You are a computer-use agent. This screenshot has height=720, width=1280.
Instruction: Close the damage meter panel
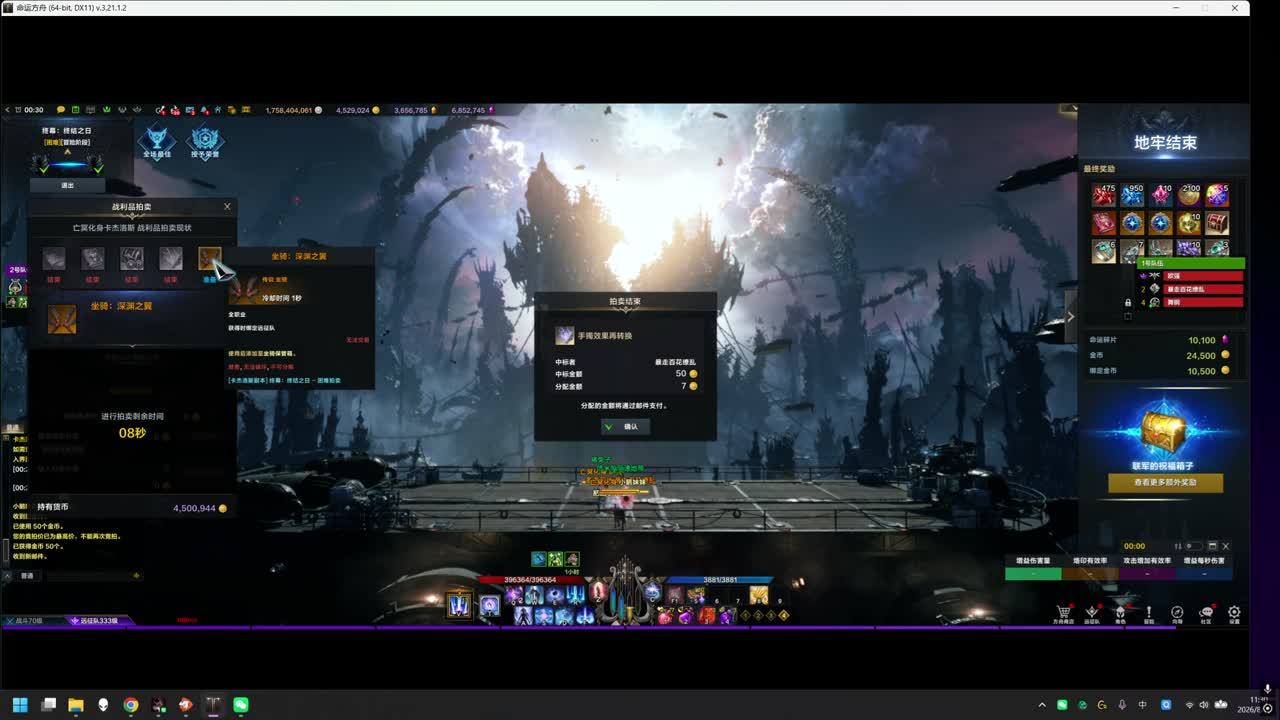coord(1226,546)
